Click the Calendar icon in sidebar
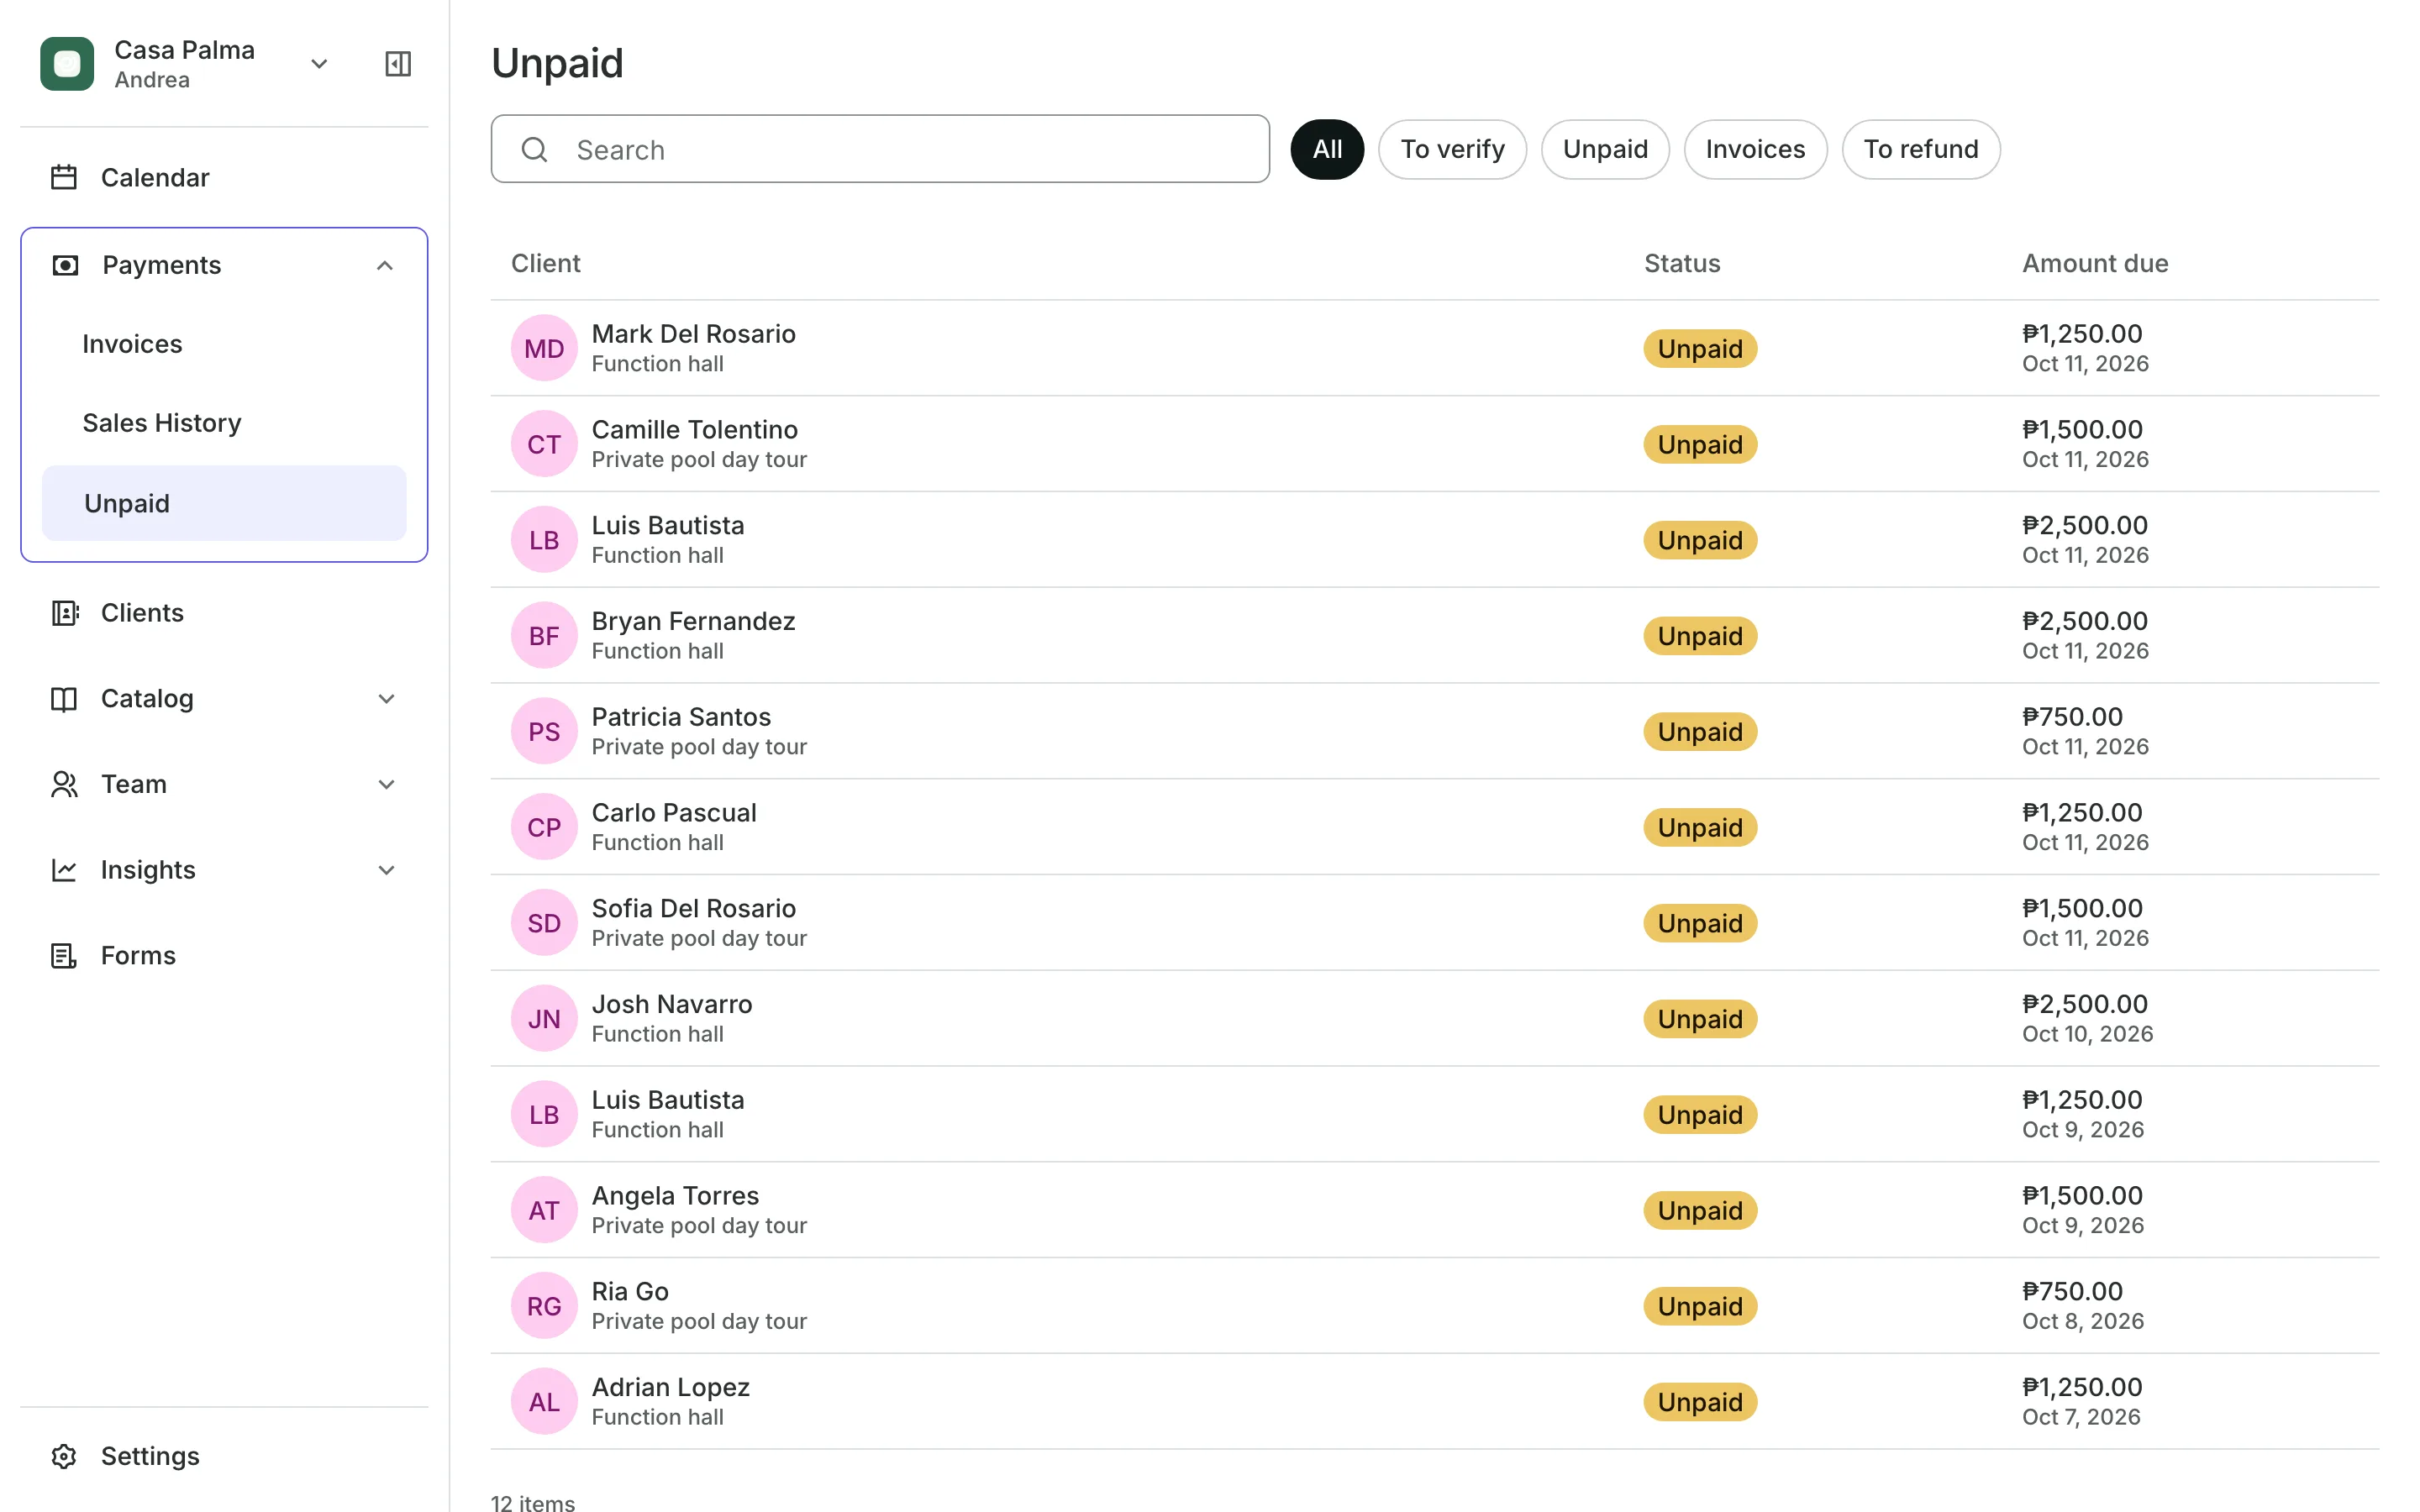2420x1512 pixels. pyautogui.click(x=64, y=177)
